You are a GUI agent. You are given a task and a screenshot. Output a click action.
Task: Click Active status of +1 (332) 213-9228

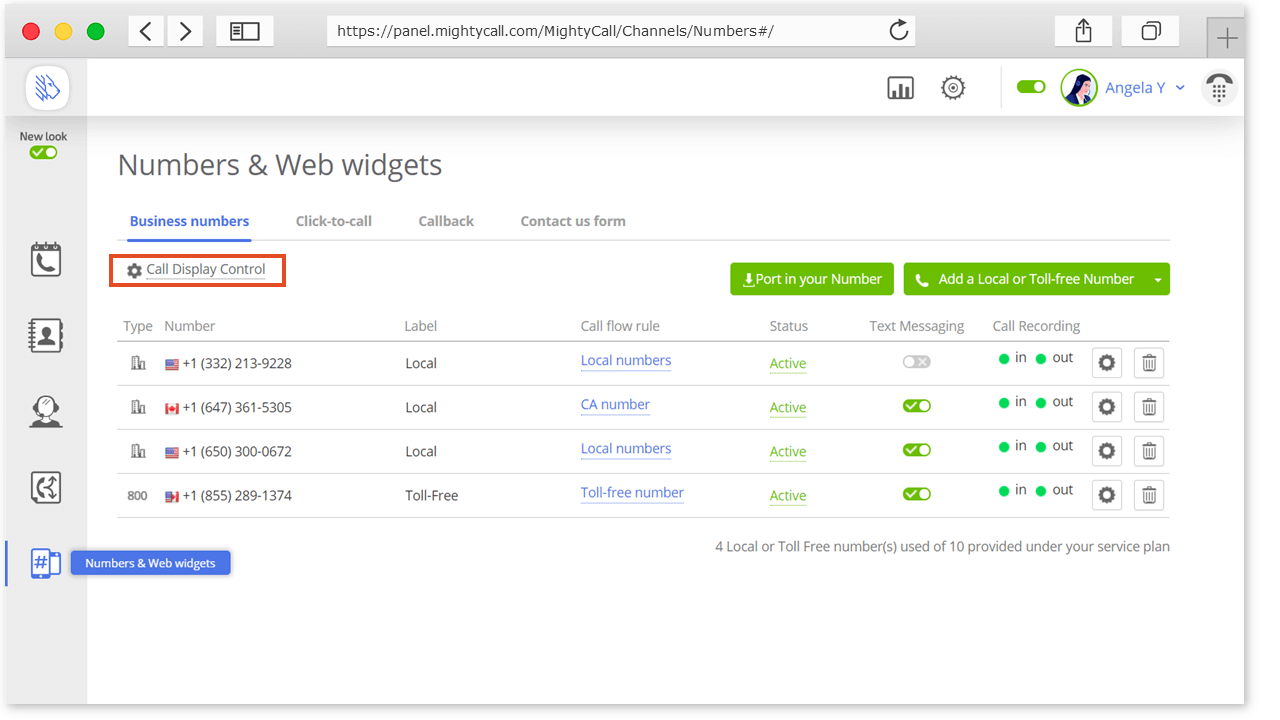(788, 364)
